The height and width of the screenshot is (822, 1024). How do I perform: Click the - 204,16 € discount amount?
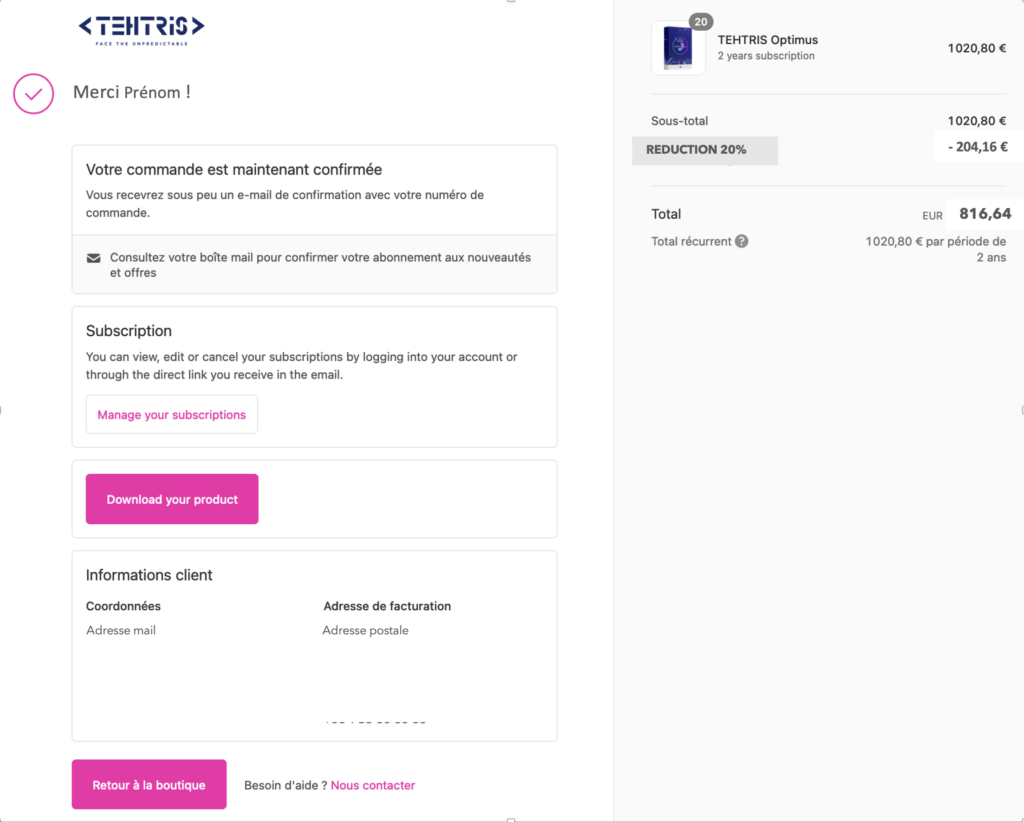(x=977, y=147)
